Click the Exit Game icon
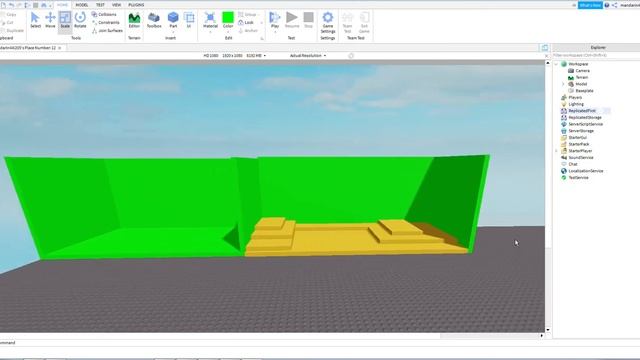The width and height of the screenshot is (640, 360). tap(364, 22)
